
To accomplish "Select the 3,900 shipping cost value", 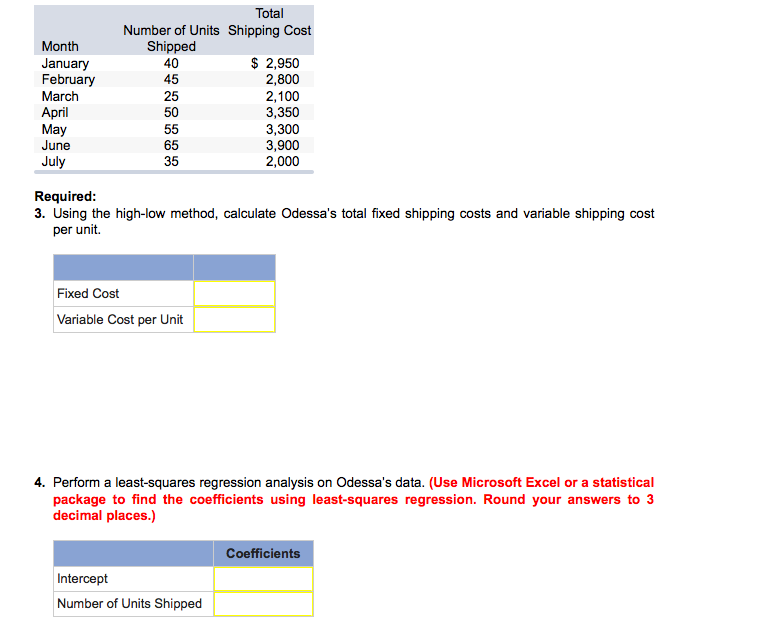I will (x=282, y=145).
